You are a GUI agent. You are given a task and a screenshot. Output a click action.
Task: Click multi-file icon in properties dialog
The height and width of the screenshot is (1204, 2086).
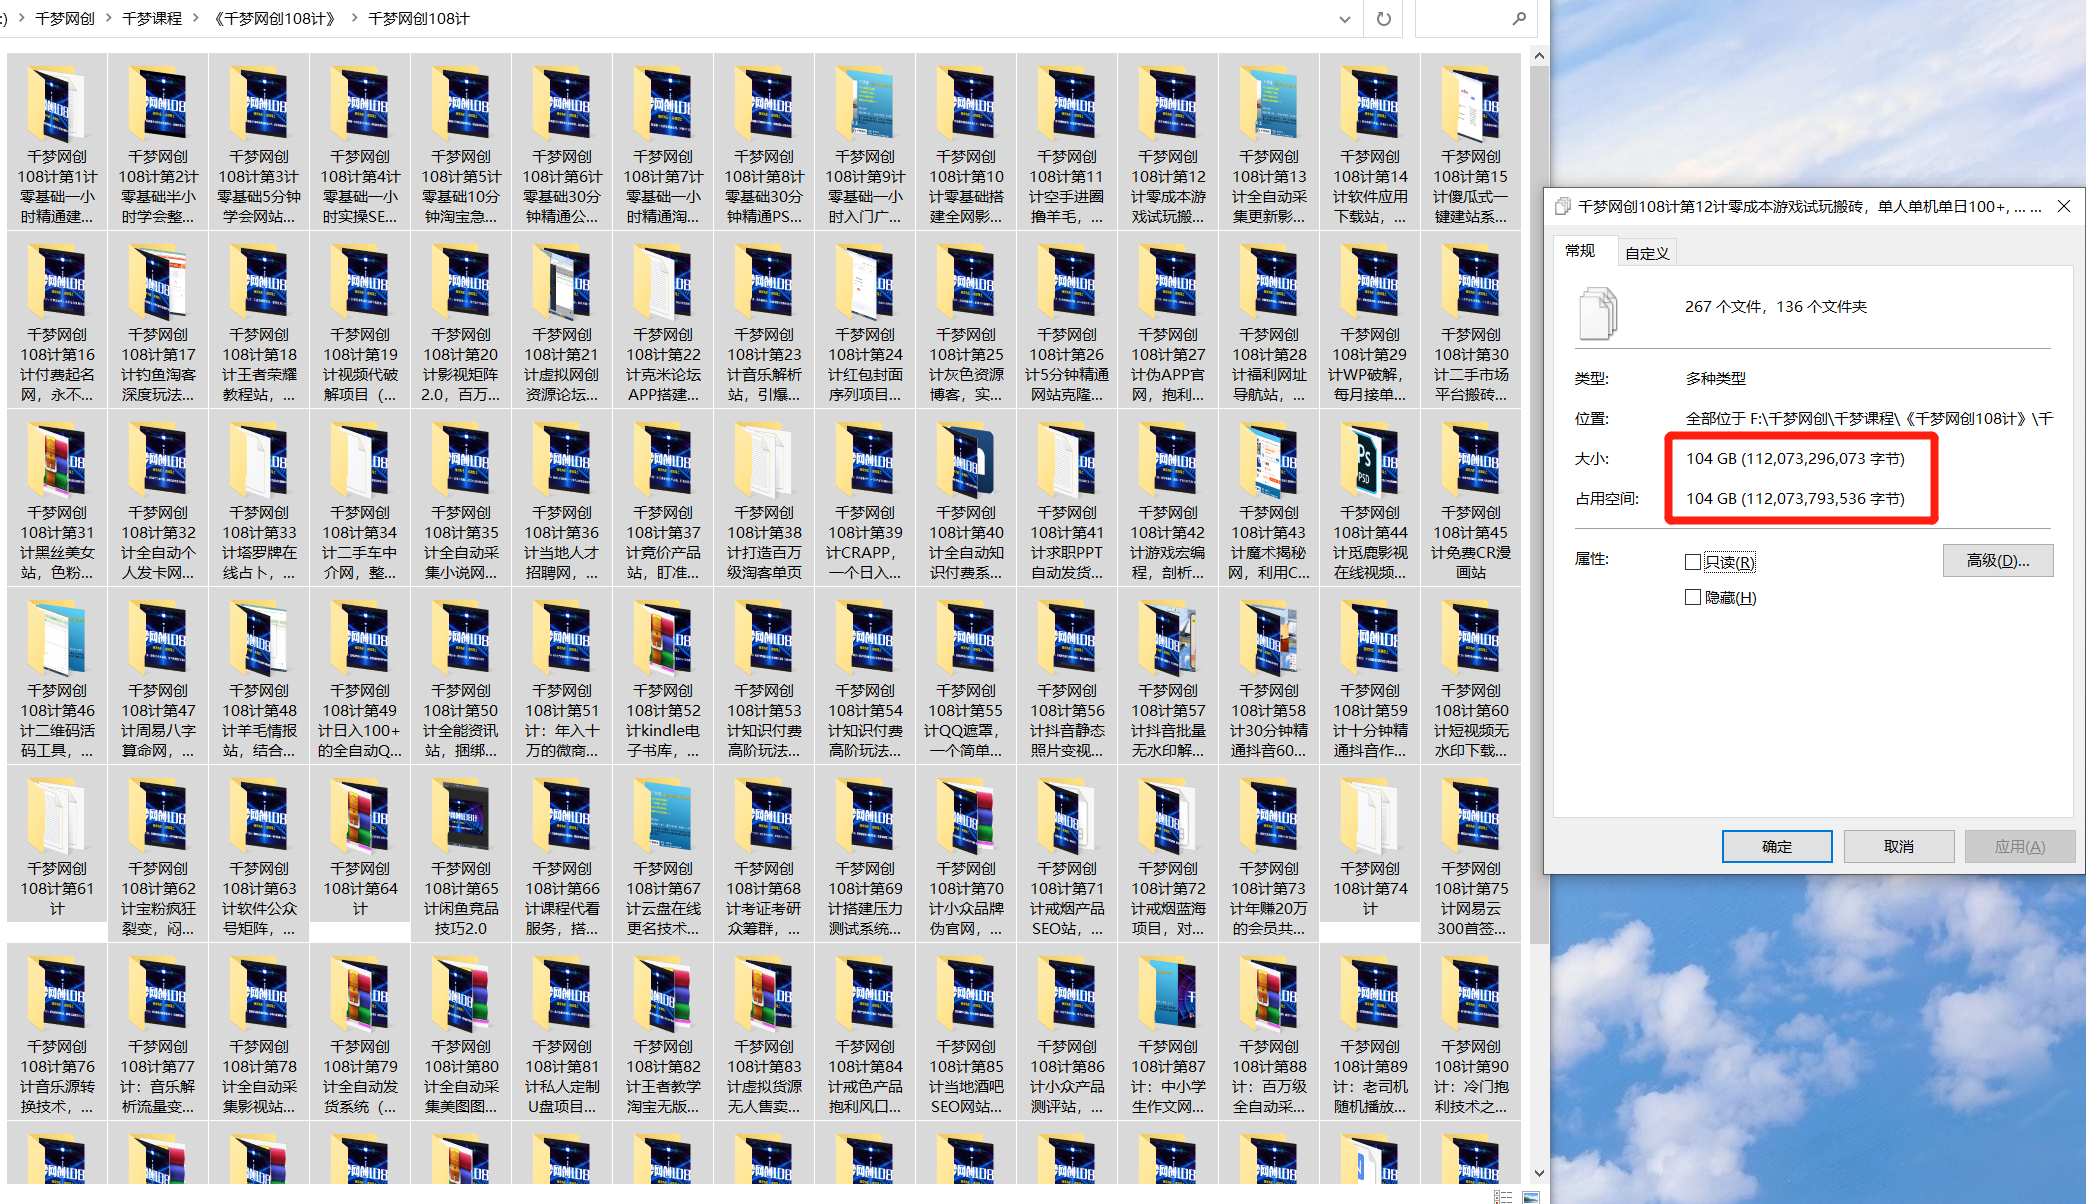tap(1597, 312)
